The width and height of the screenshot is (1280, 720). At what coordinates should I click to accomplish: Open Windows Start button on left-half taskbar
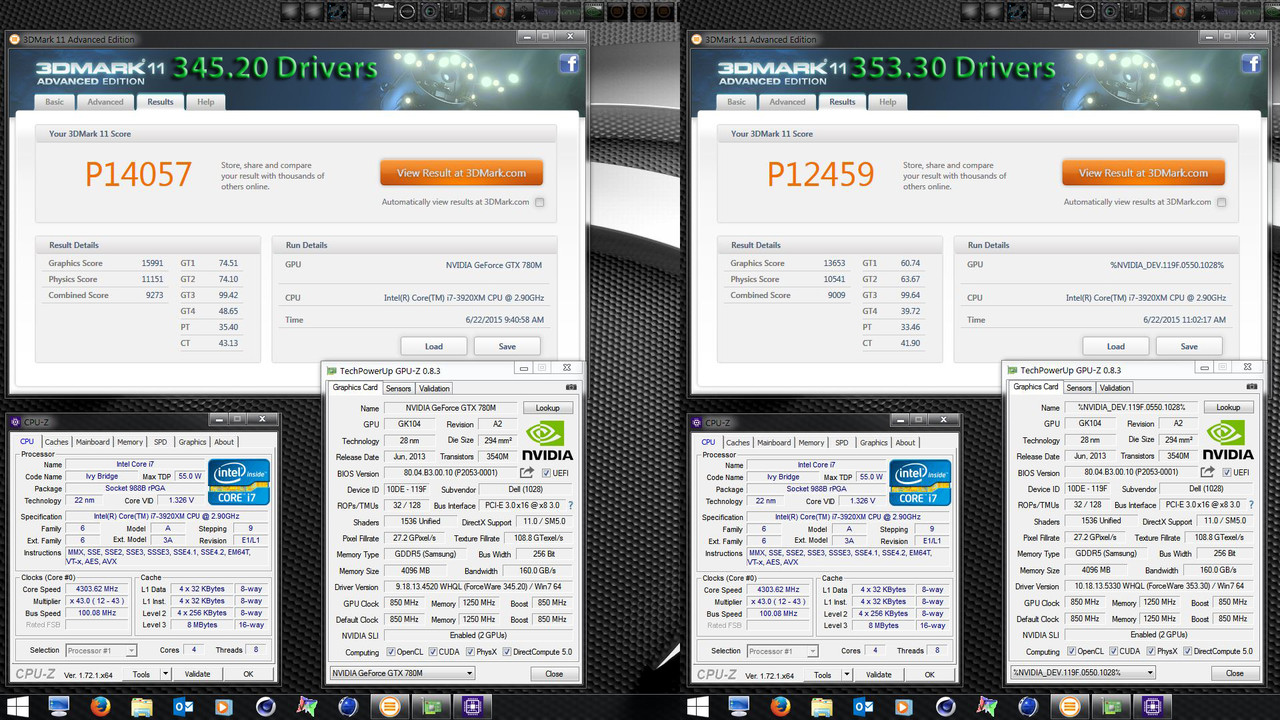tap(19, 707)
